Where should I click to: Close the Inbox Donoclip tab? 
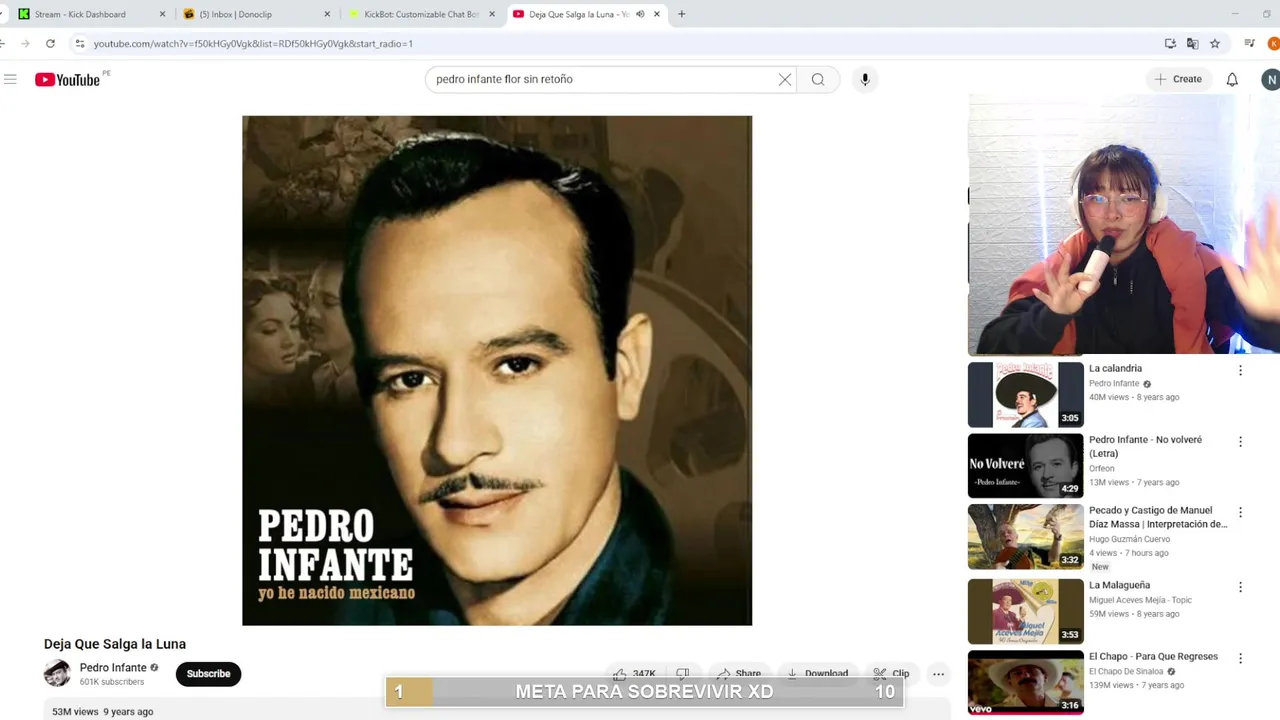coord(327,14)
